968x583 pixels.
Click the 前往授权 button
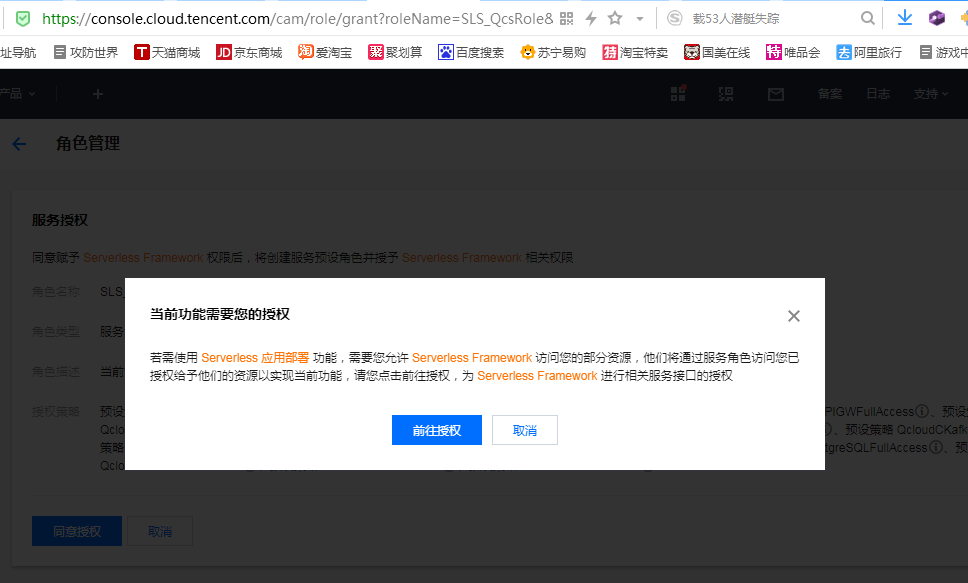436,430
